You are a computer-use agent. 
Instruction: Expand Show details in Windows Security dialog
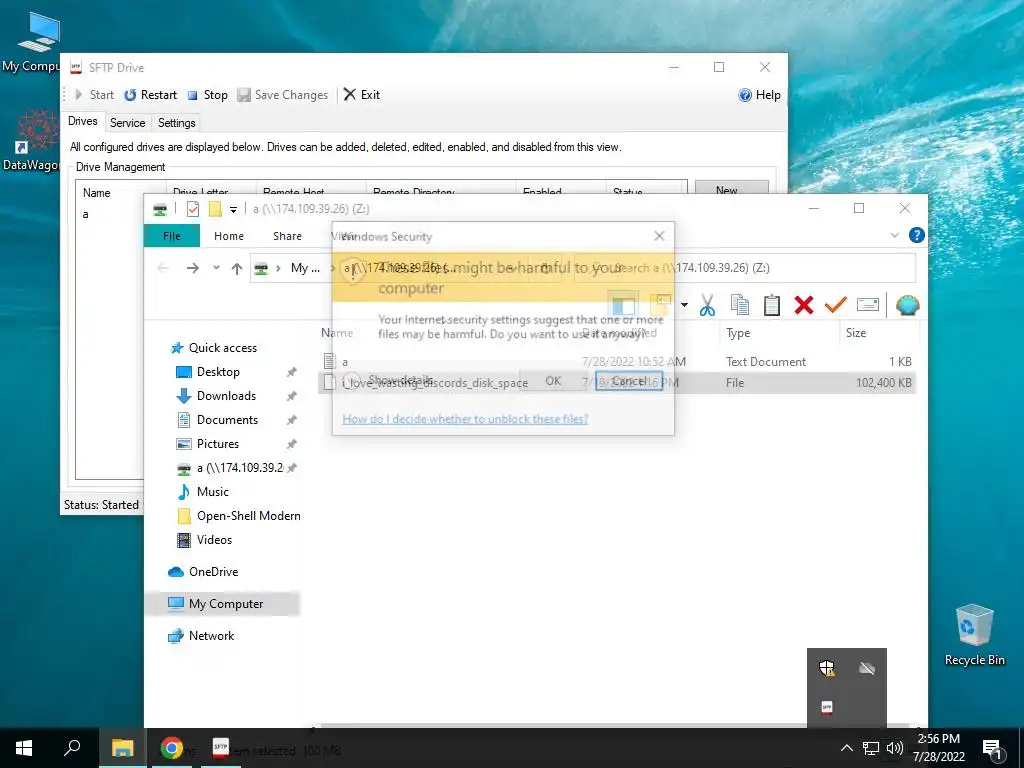388,380
